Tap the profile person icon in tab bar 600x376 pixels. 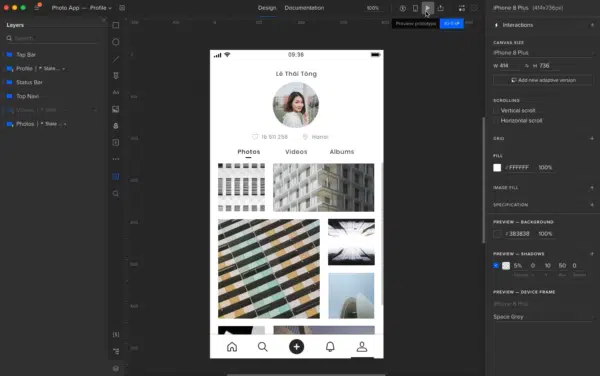[362, 347]
